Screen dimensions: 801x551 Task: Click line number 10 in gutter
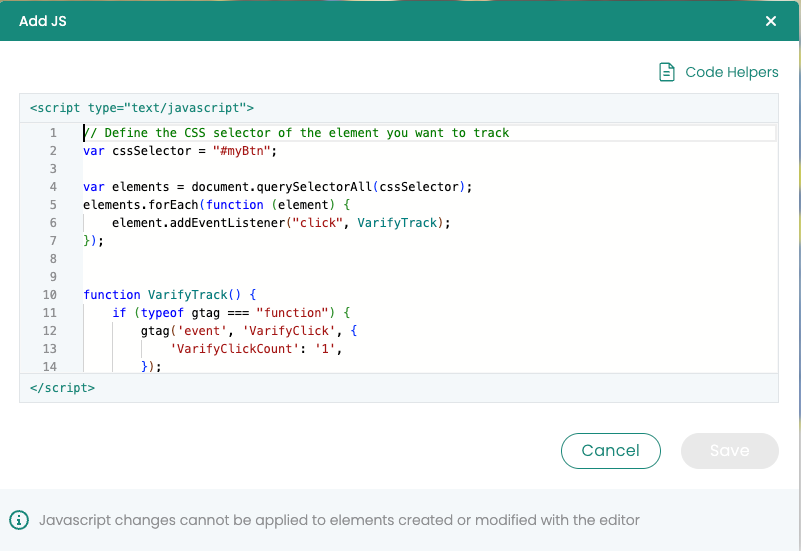pos(50,295)
